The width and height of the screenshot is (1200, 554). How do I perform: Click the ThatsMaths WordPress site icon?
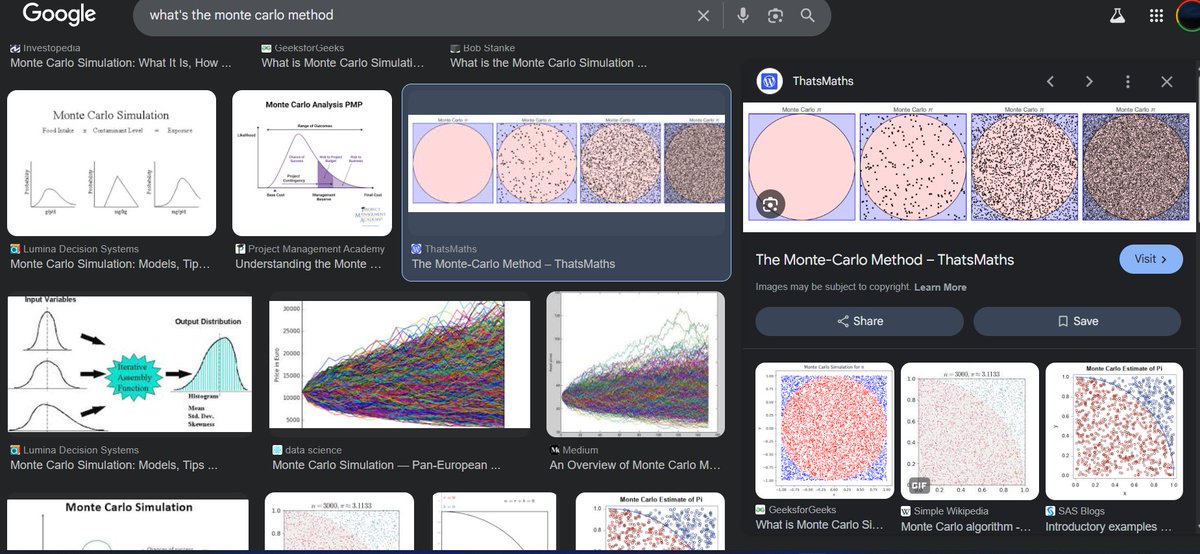point(770,81)
